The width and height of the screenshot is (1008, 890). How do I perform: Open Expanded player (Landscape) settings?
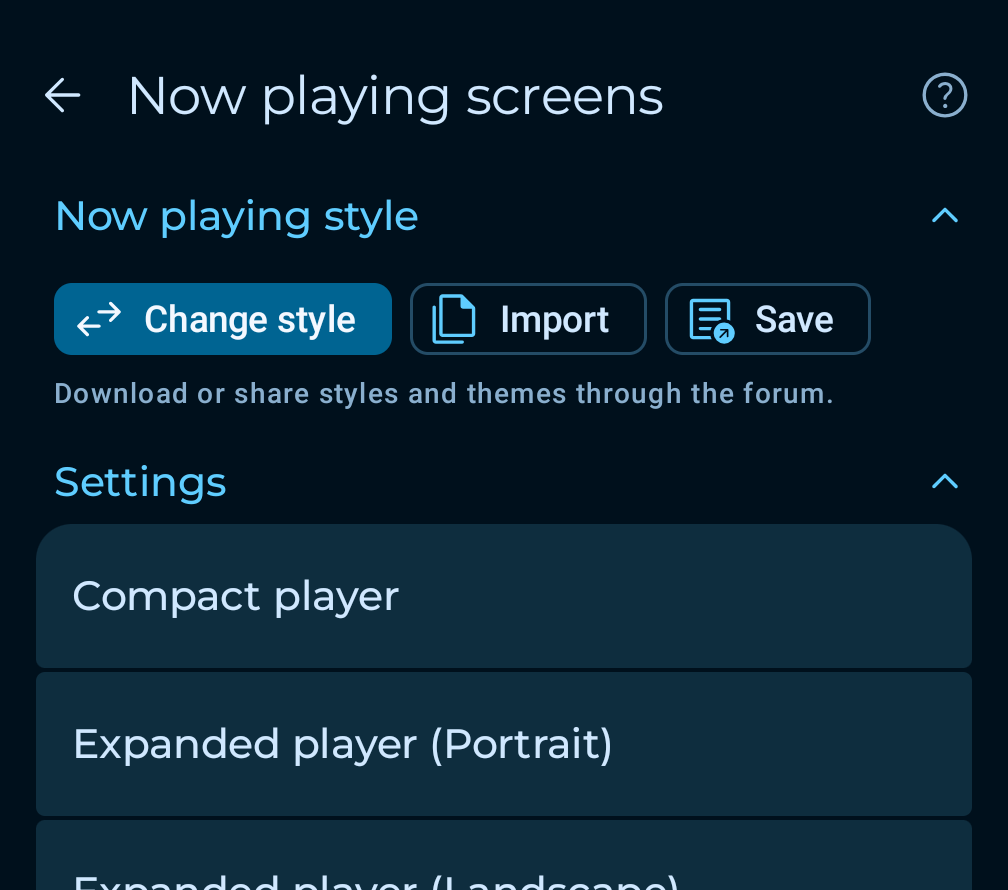[x=503, y=872]
